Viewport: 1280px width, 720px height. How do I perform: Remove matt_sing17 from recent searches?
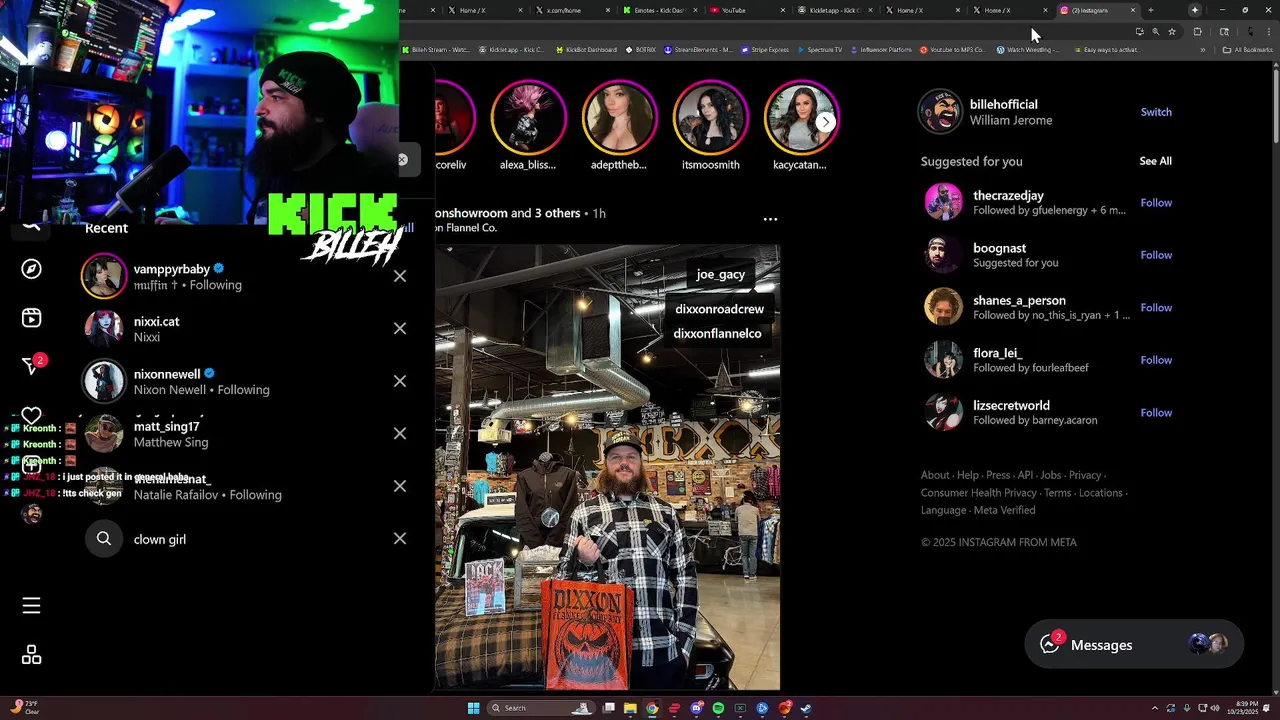[400, 433]
